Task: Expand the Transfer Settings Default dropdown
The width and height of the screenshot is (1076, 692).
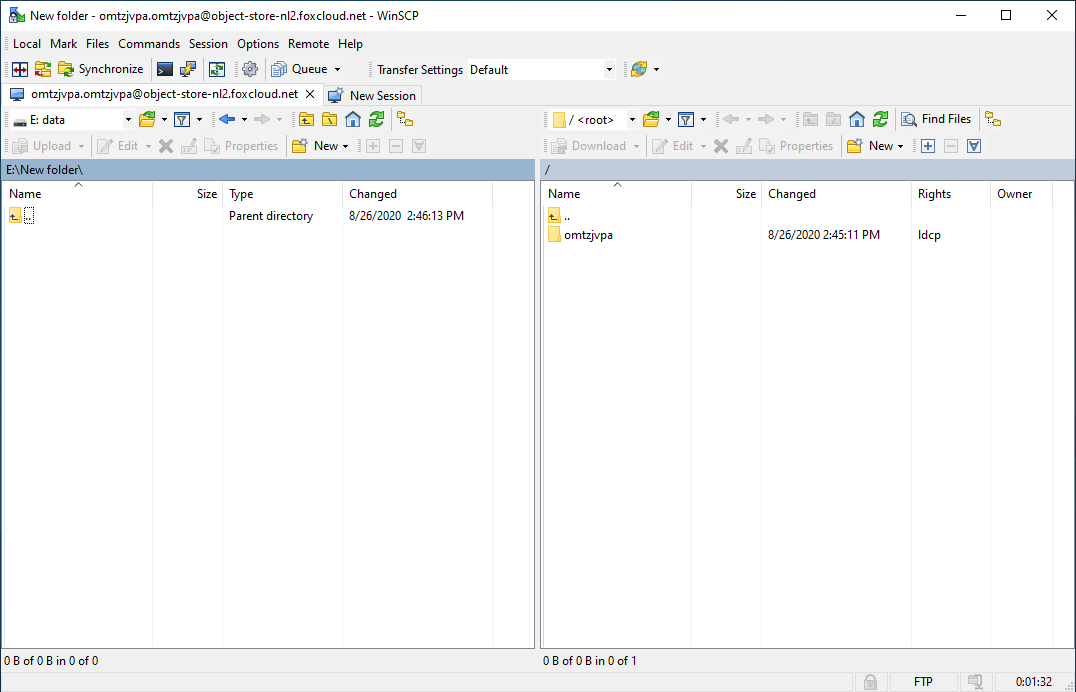Action: [x=609, y=70]
